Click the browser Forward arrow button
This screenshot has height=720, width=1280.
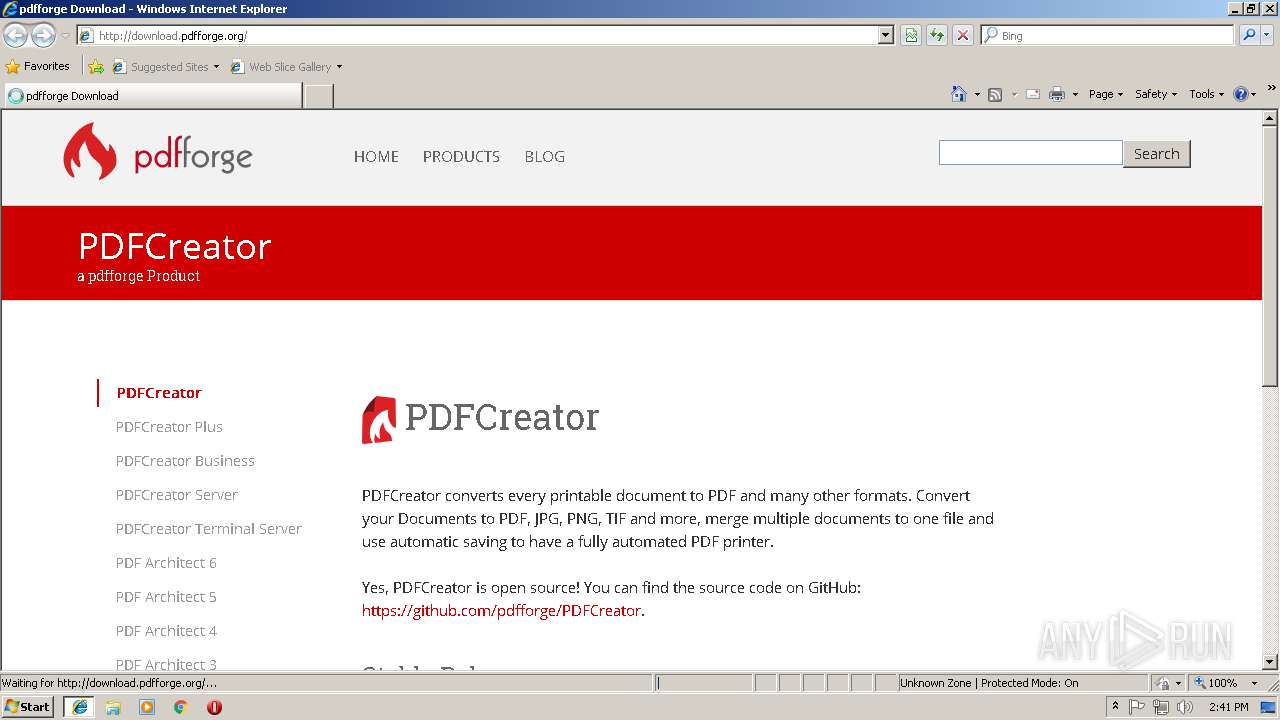43,35
